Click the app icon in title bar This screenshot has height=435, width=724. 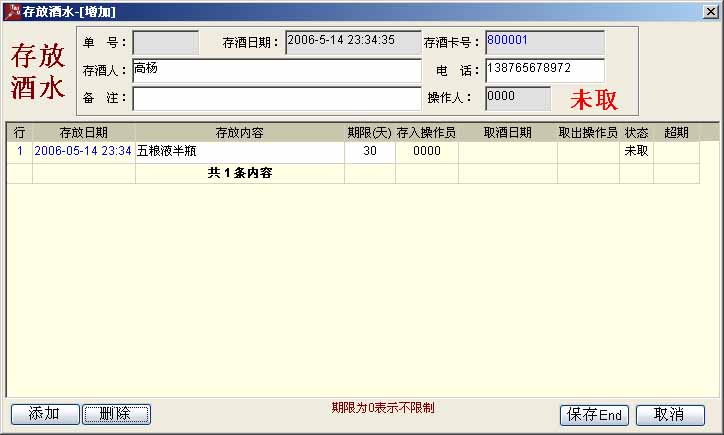click(12, 11)
